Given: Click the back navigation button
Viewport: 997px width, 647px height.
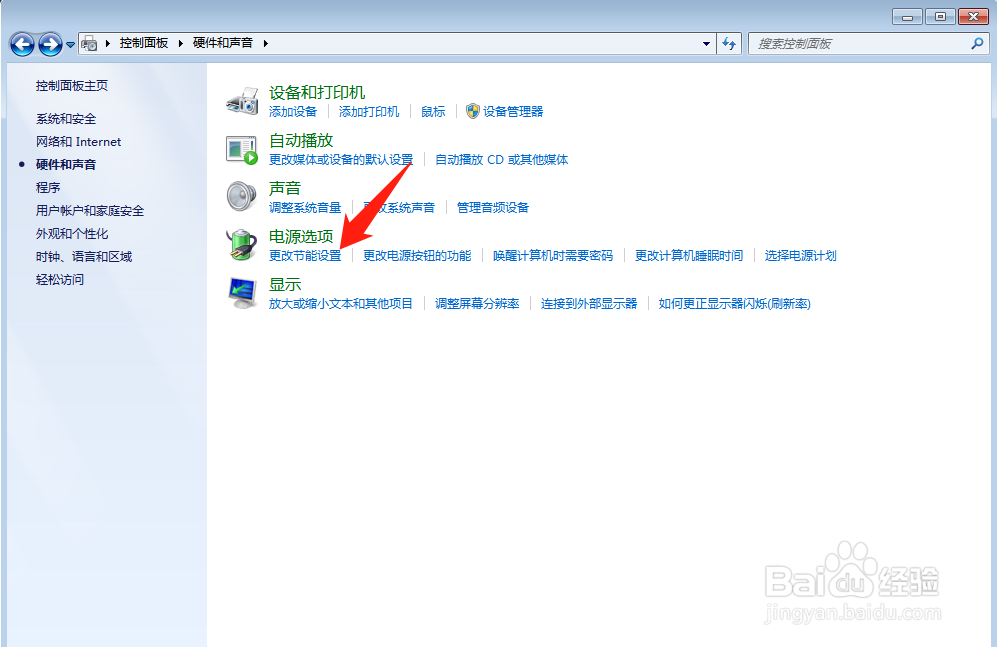Looking at the screenshot, I should pyautogui.click(x=22, y=43).
